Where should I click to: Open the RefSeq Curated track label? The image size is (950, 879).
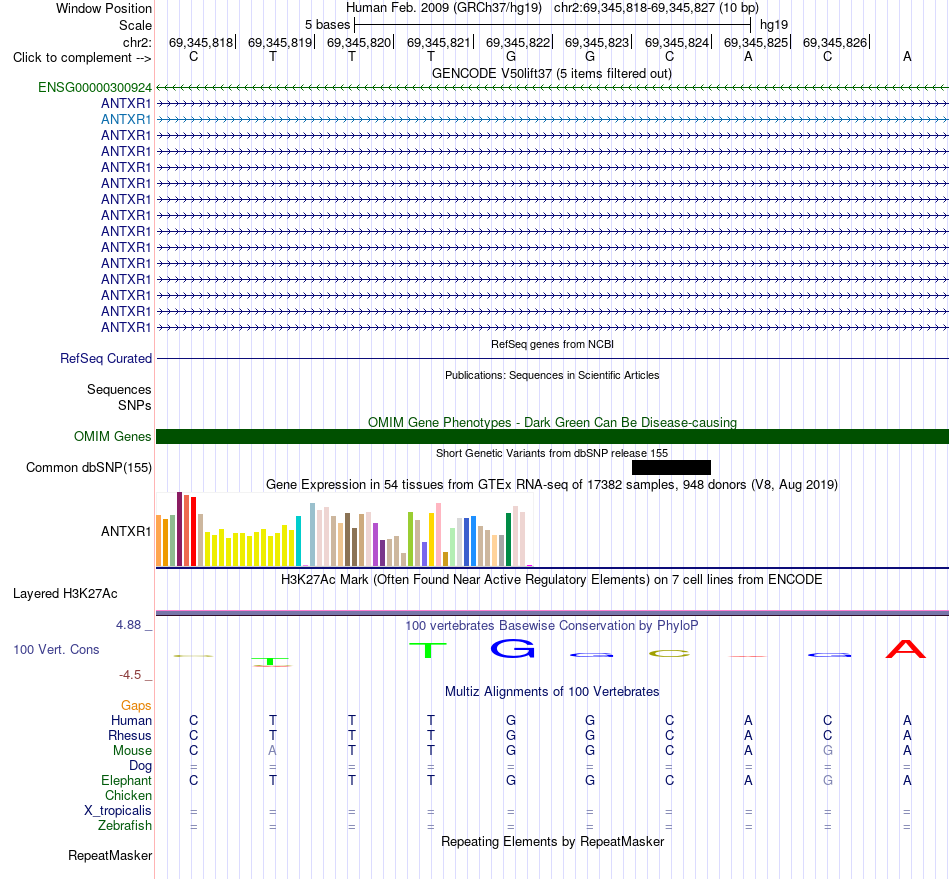point(106,359)
